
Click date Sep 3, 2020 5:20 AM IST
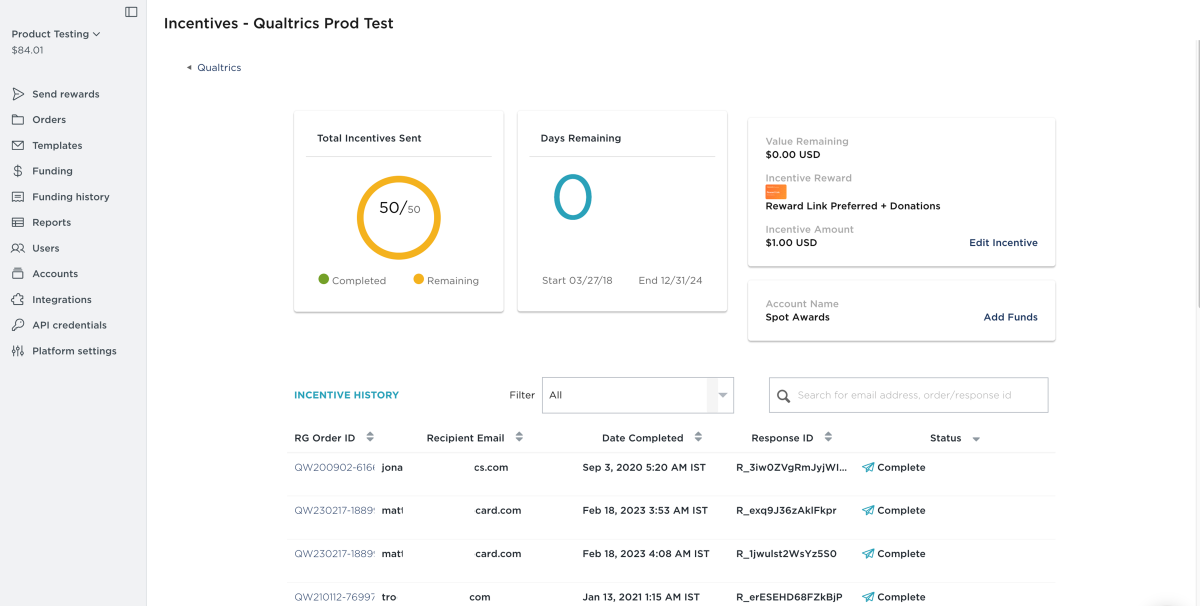[x=645, y=467]
